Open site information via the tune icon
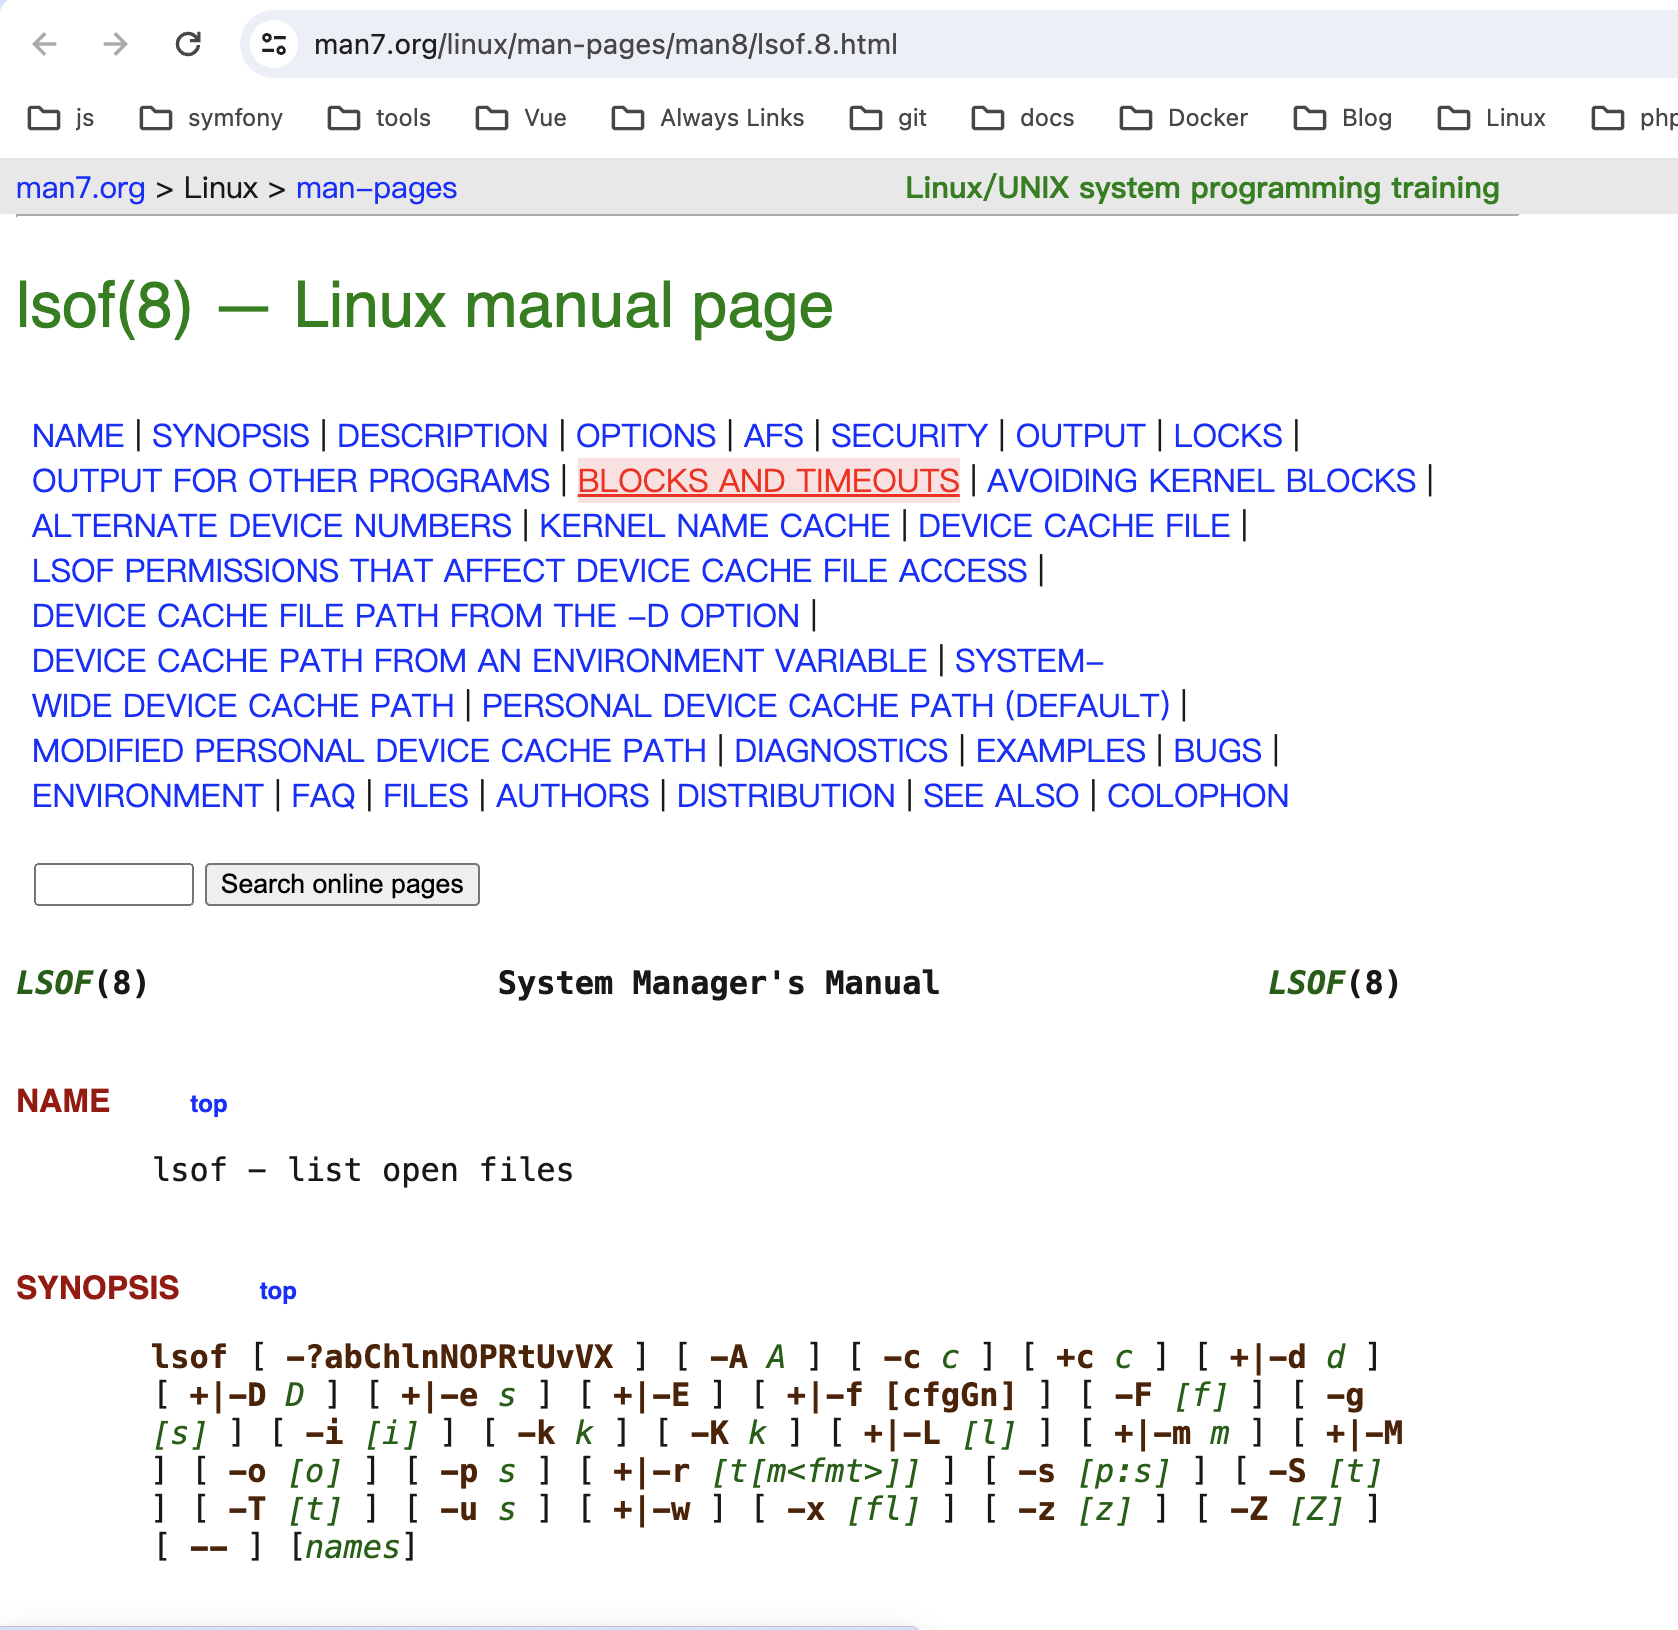Screen dimensions: 1678x1630 click(274, 44)
